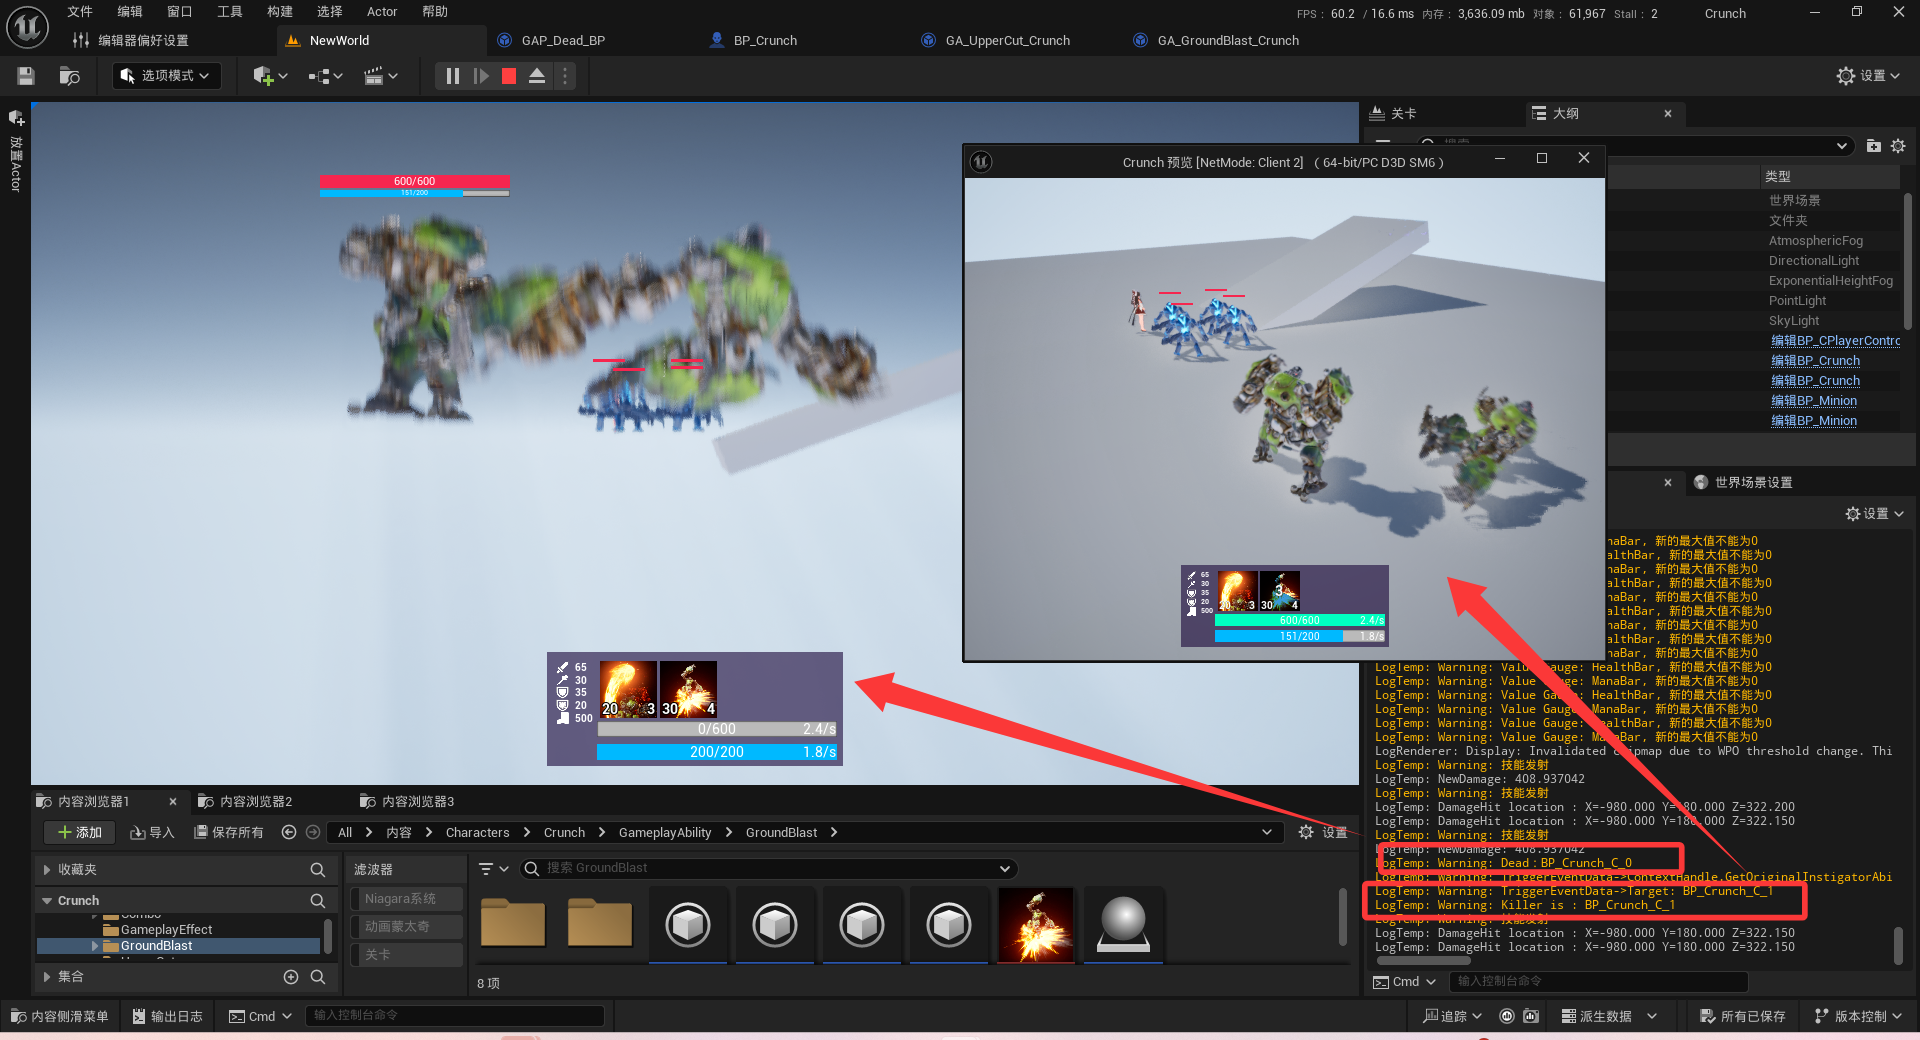Open the Output Log (输出日志) button
Screen dimensions: 1920x1040
point(167,1016)
